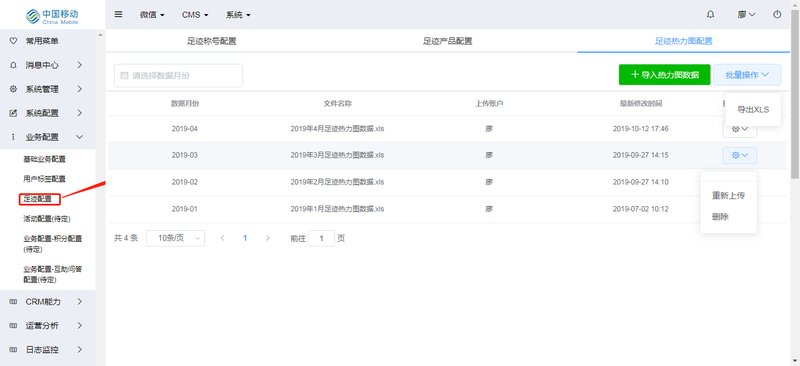Toggle the hamburger menu icon

[118, 14]
